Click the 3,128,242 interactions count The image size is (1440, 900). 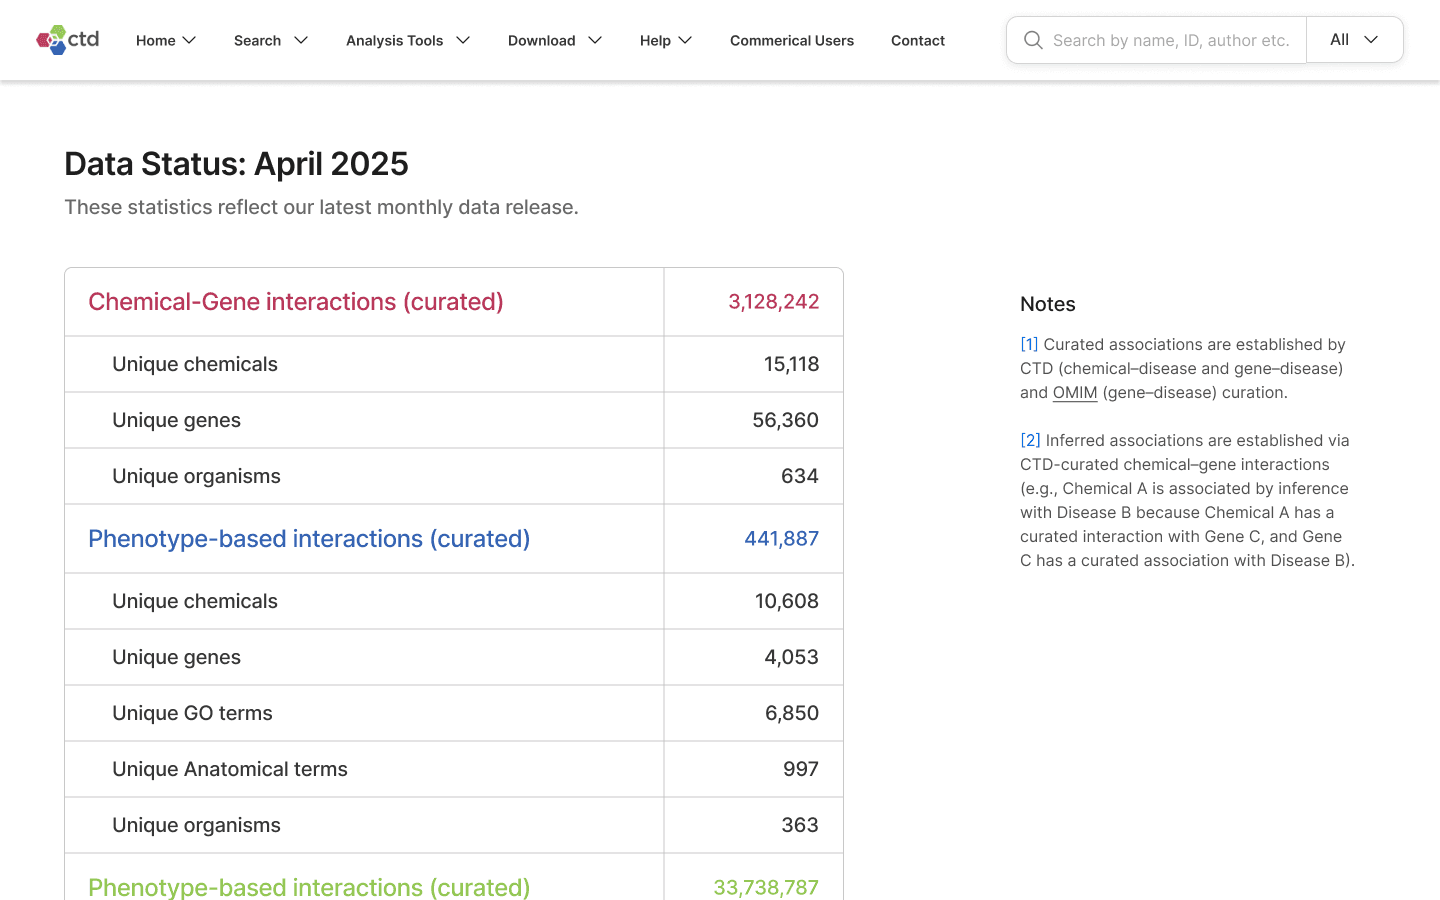[774, 301]
